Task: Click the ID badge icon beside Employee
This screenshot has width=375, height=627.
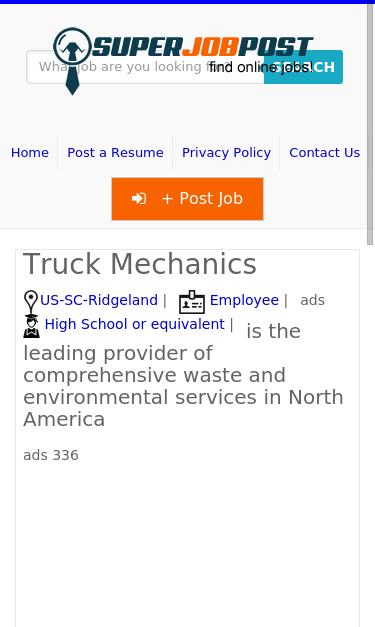Action: pyautogui.click(x=192, y=302)
